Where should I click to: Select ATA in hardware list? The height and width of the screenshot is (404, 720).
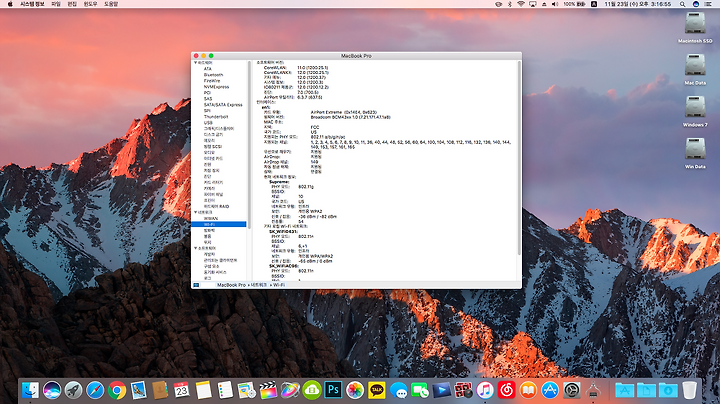(x=208, y=69)
